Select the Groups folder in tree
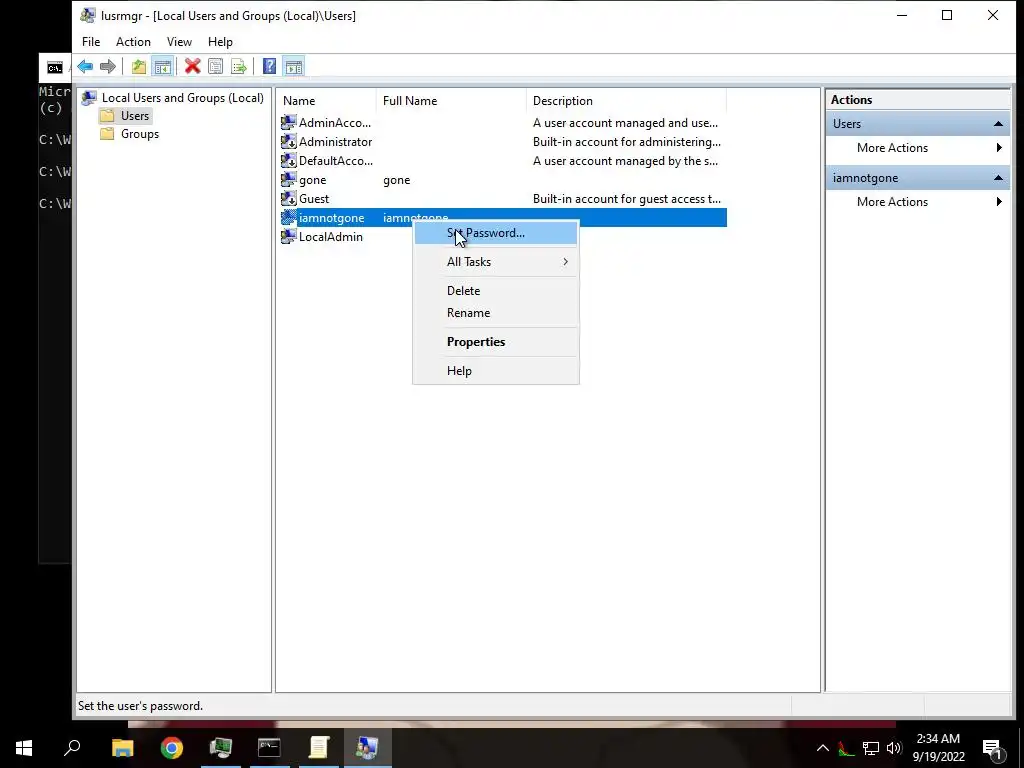 tap(140, 134)
